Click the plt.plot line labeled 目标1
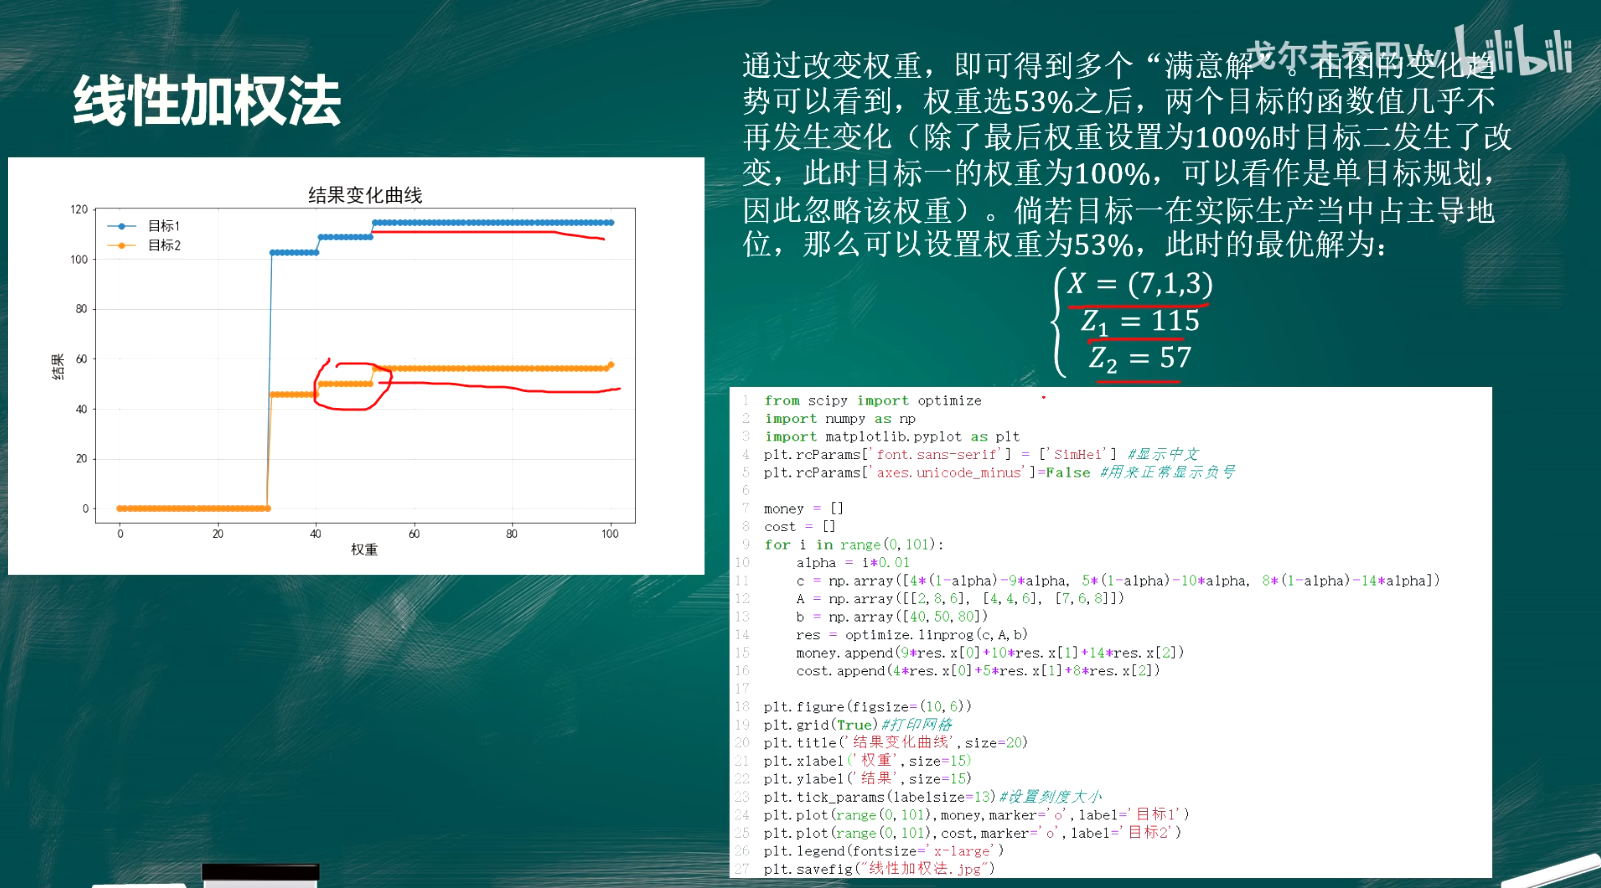 click(977, 814)
